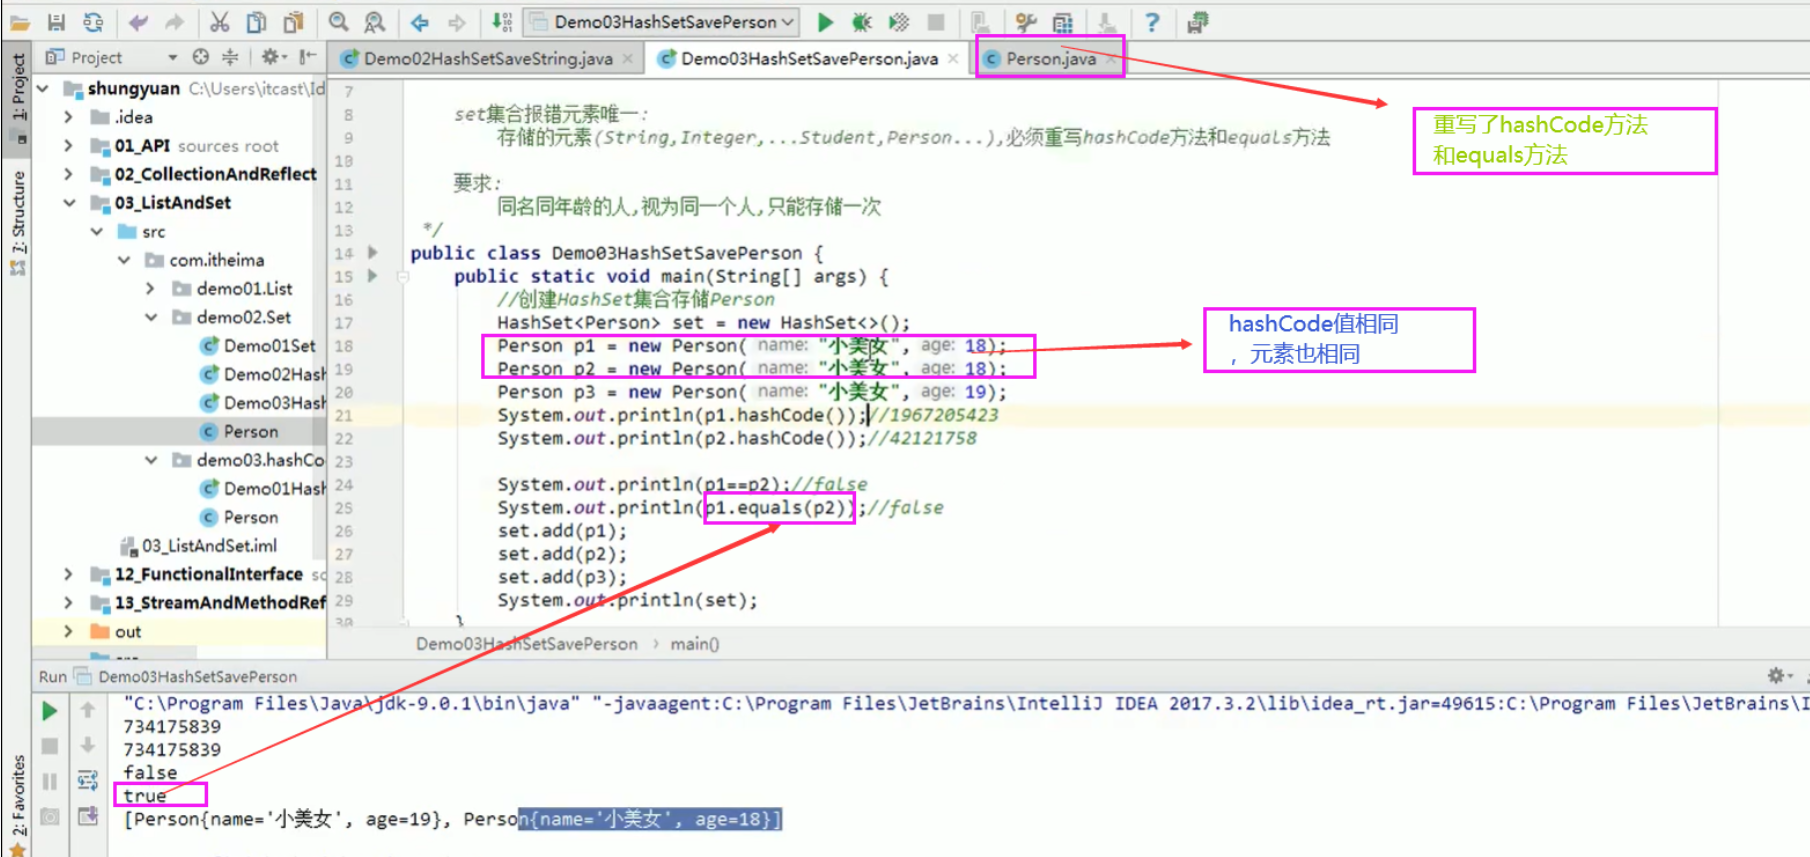Click the Up stack trace arrow in Run panel
The height and width of the screenshot is (857, 1810).
[x=88, y=710]
